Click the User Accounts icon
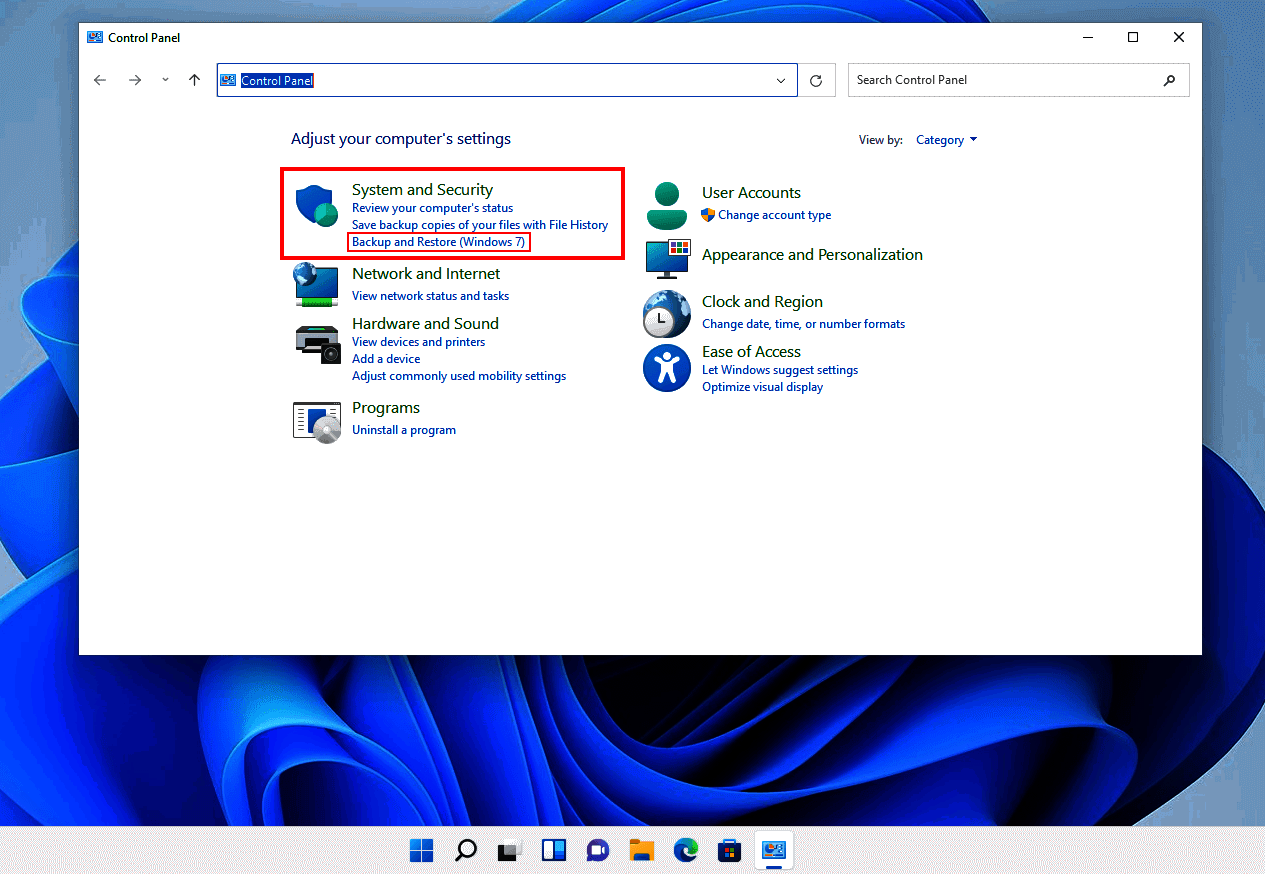Viewport: 1265px width, 874px height. pos(666,203)
